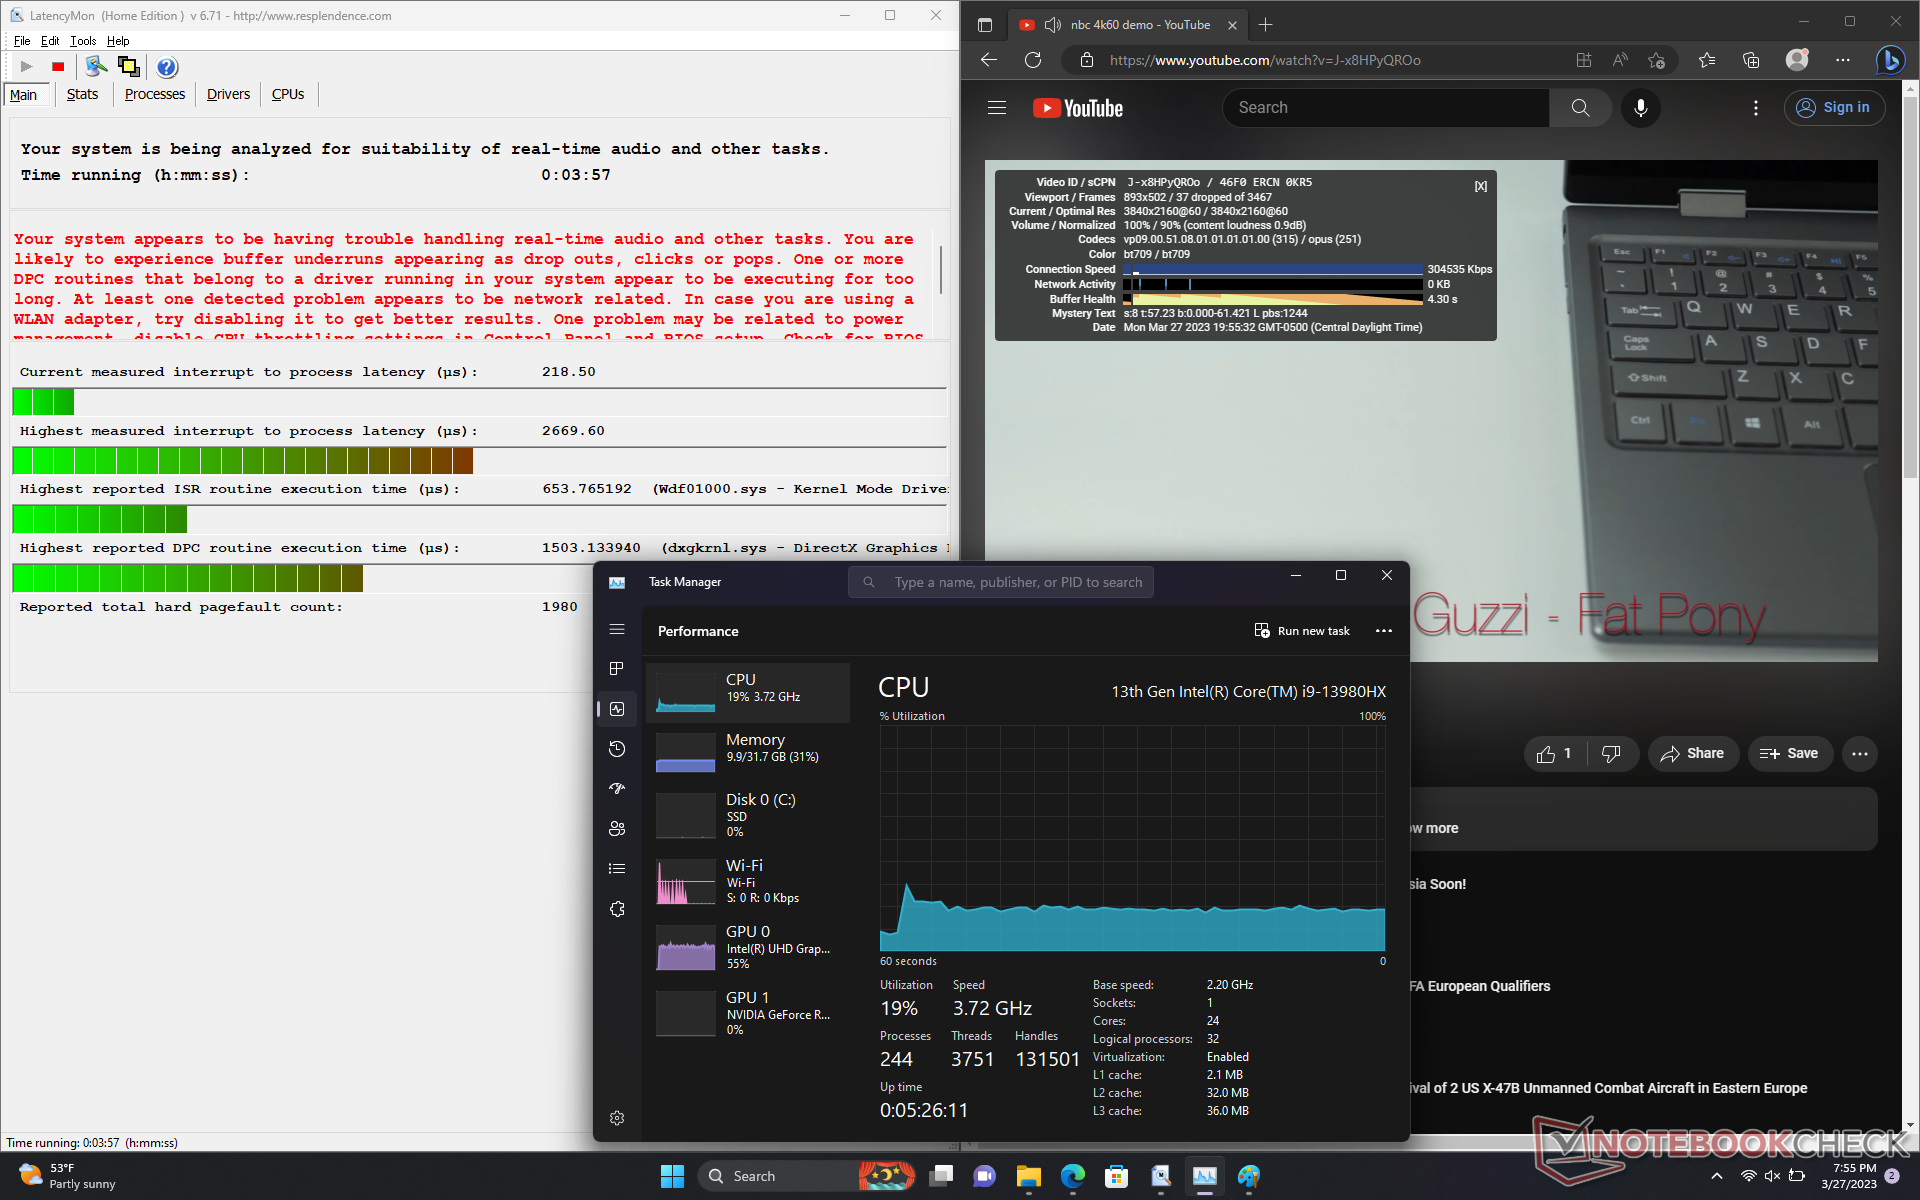Dislike the YouTube video
This screenshot has height=1200, width=1920.
[x=1610, y=754]
